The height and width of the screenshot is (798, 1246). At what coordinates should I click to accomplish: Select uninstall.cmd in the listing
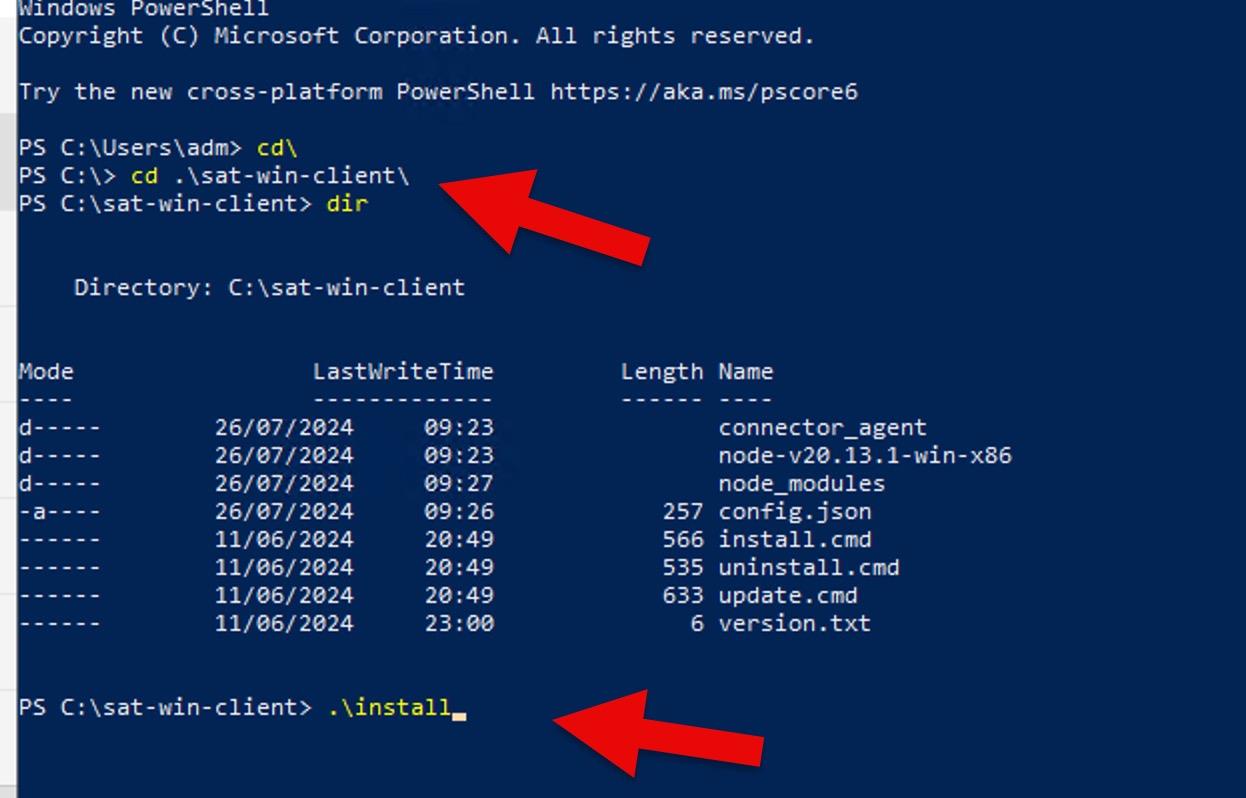pos(808,567)
